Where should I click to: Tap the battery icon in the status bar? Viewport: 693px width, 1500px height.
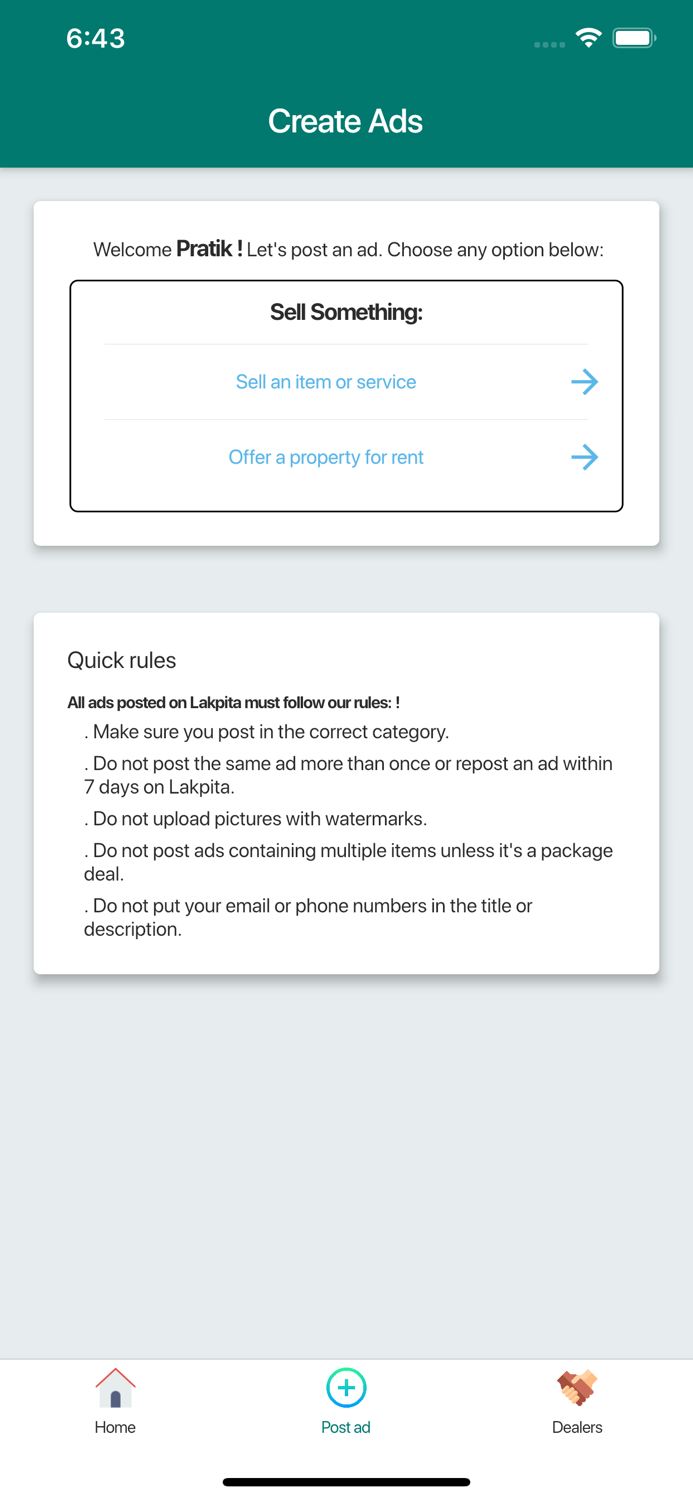coord(634,39)
